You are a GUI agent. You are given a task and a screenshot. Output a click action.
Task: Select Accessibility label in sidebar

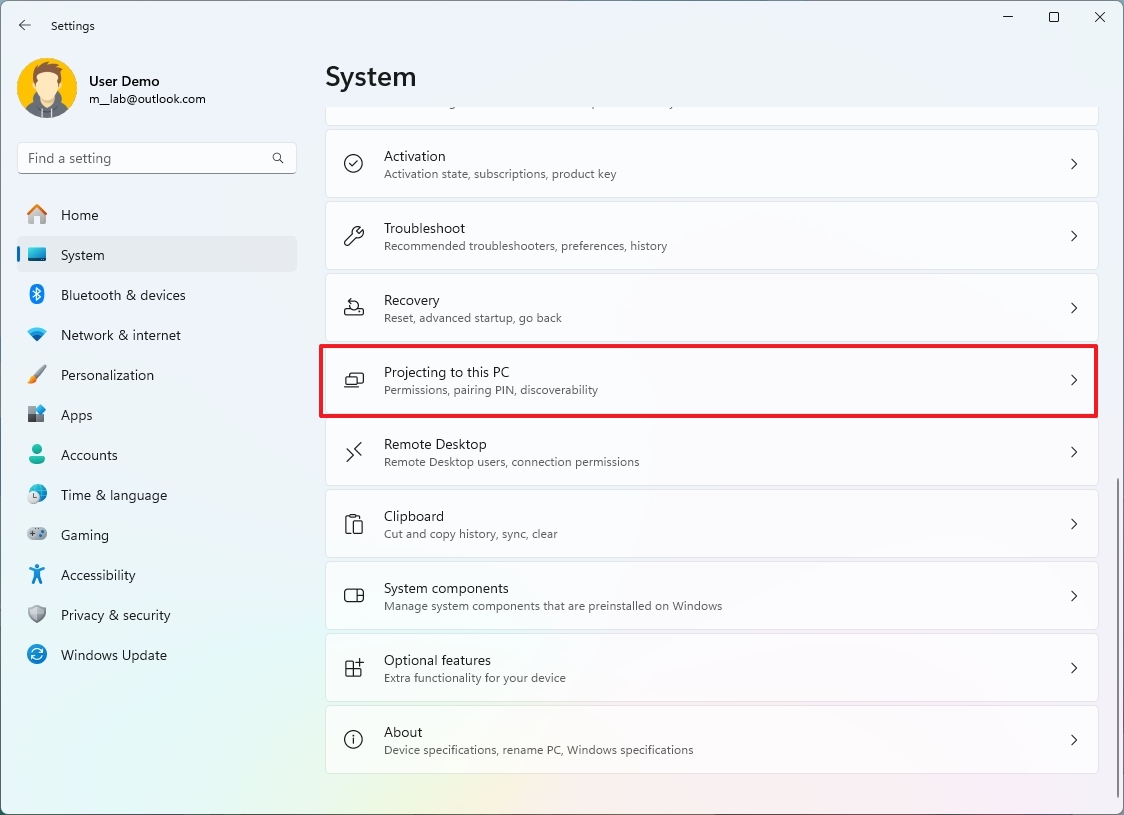[98, 575]
